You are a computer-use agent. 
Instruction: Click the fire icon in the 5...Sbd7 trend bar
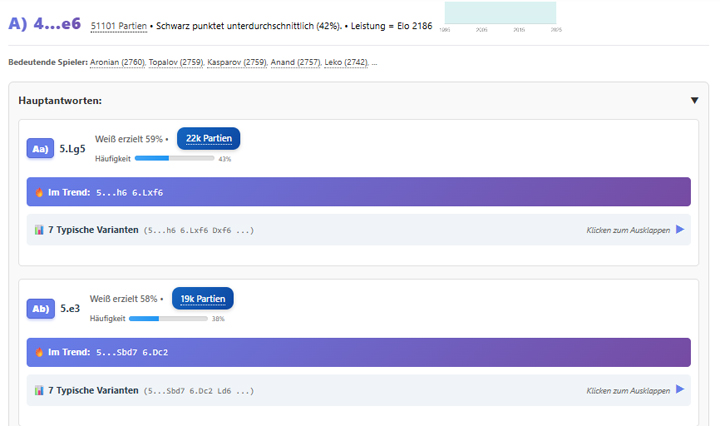click(39, 352)
